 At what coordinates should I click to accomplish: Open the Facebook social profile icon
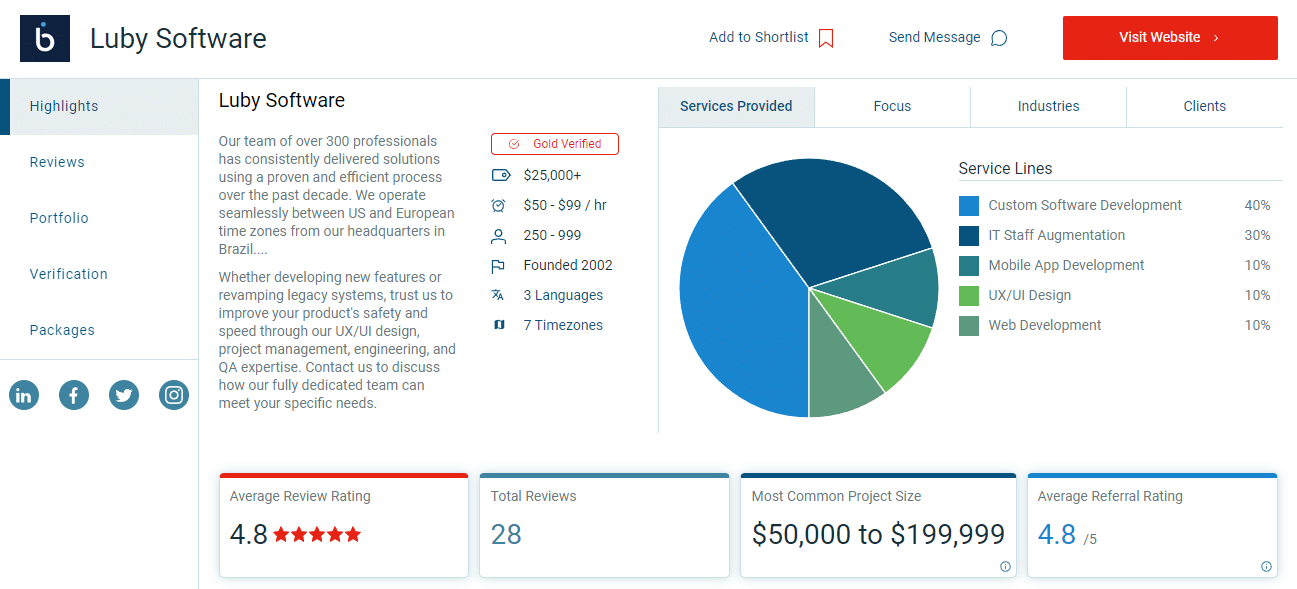pyautogui.click(x=74, y=395)
